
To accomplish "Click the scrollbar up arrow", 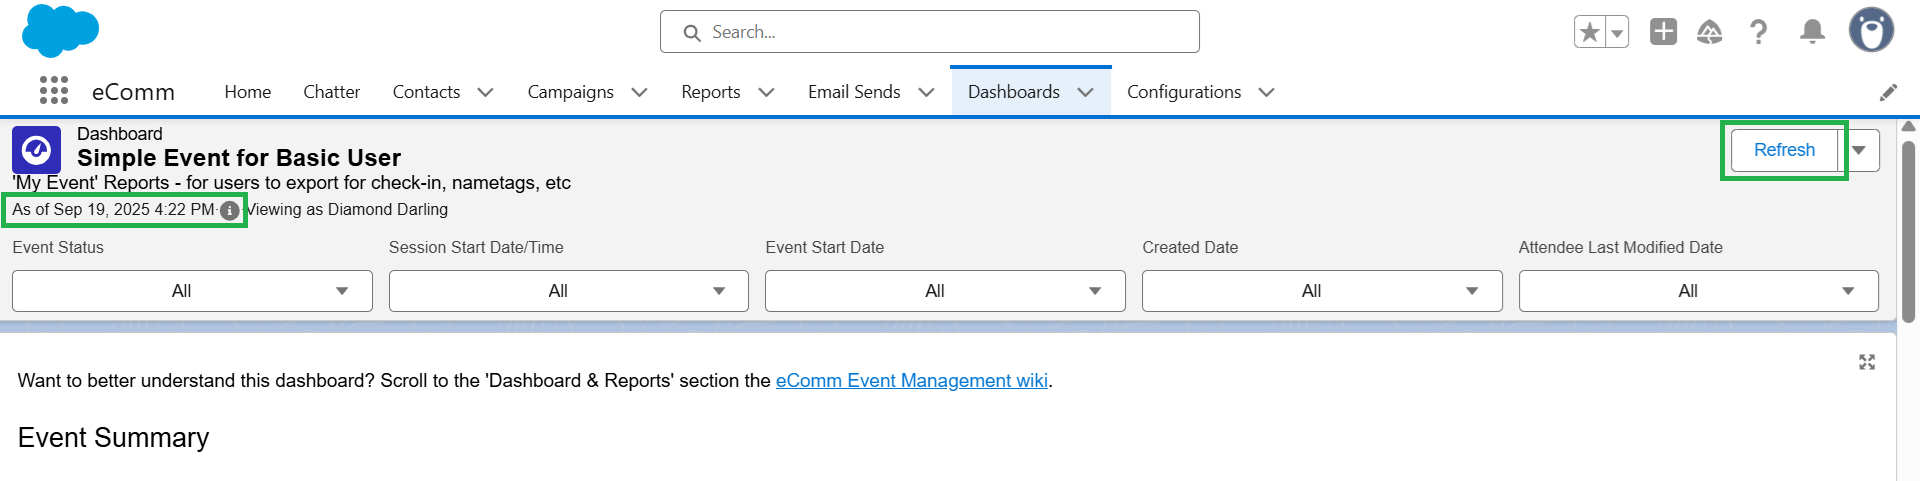I will coord(1908,126).
